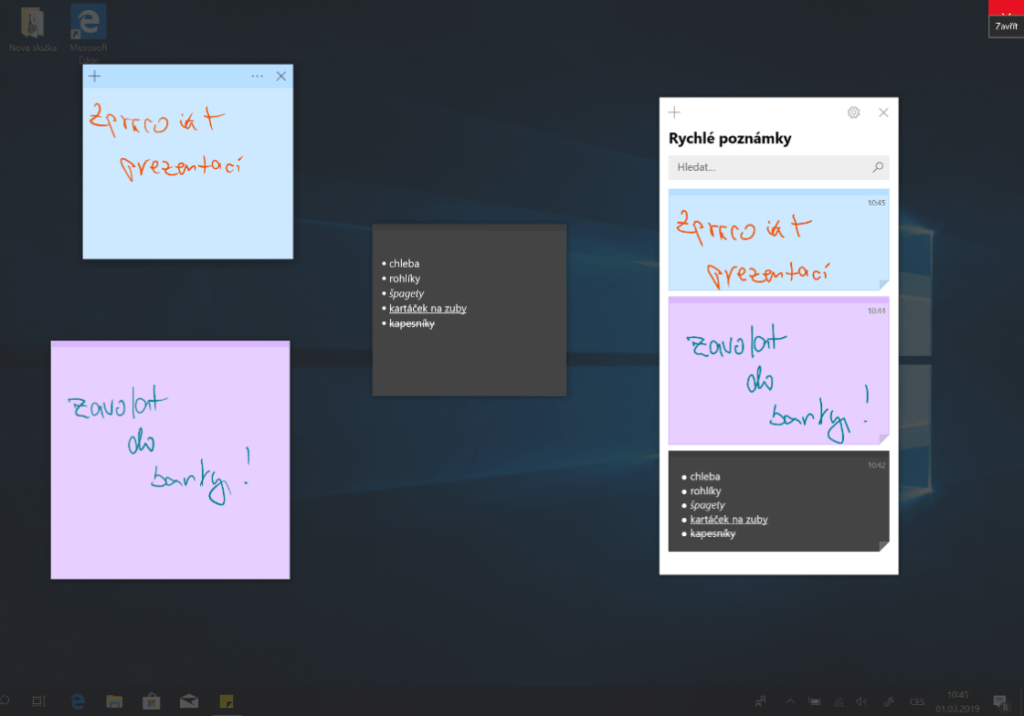Expand hidden system tray icons

(789, 701)
